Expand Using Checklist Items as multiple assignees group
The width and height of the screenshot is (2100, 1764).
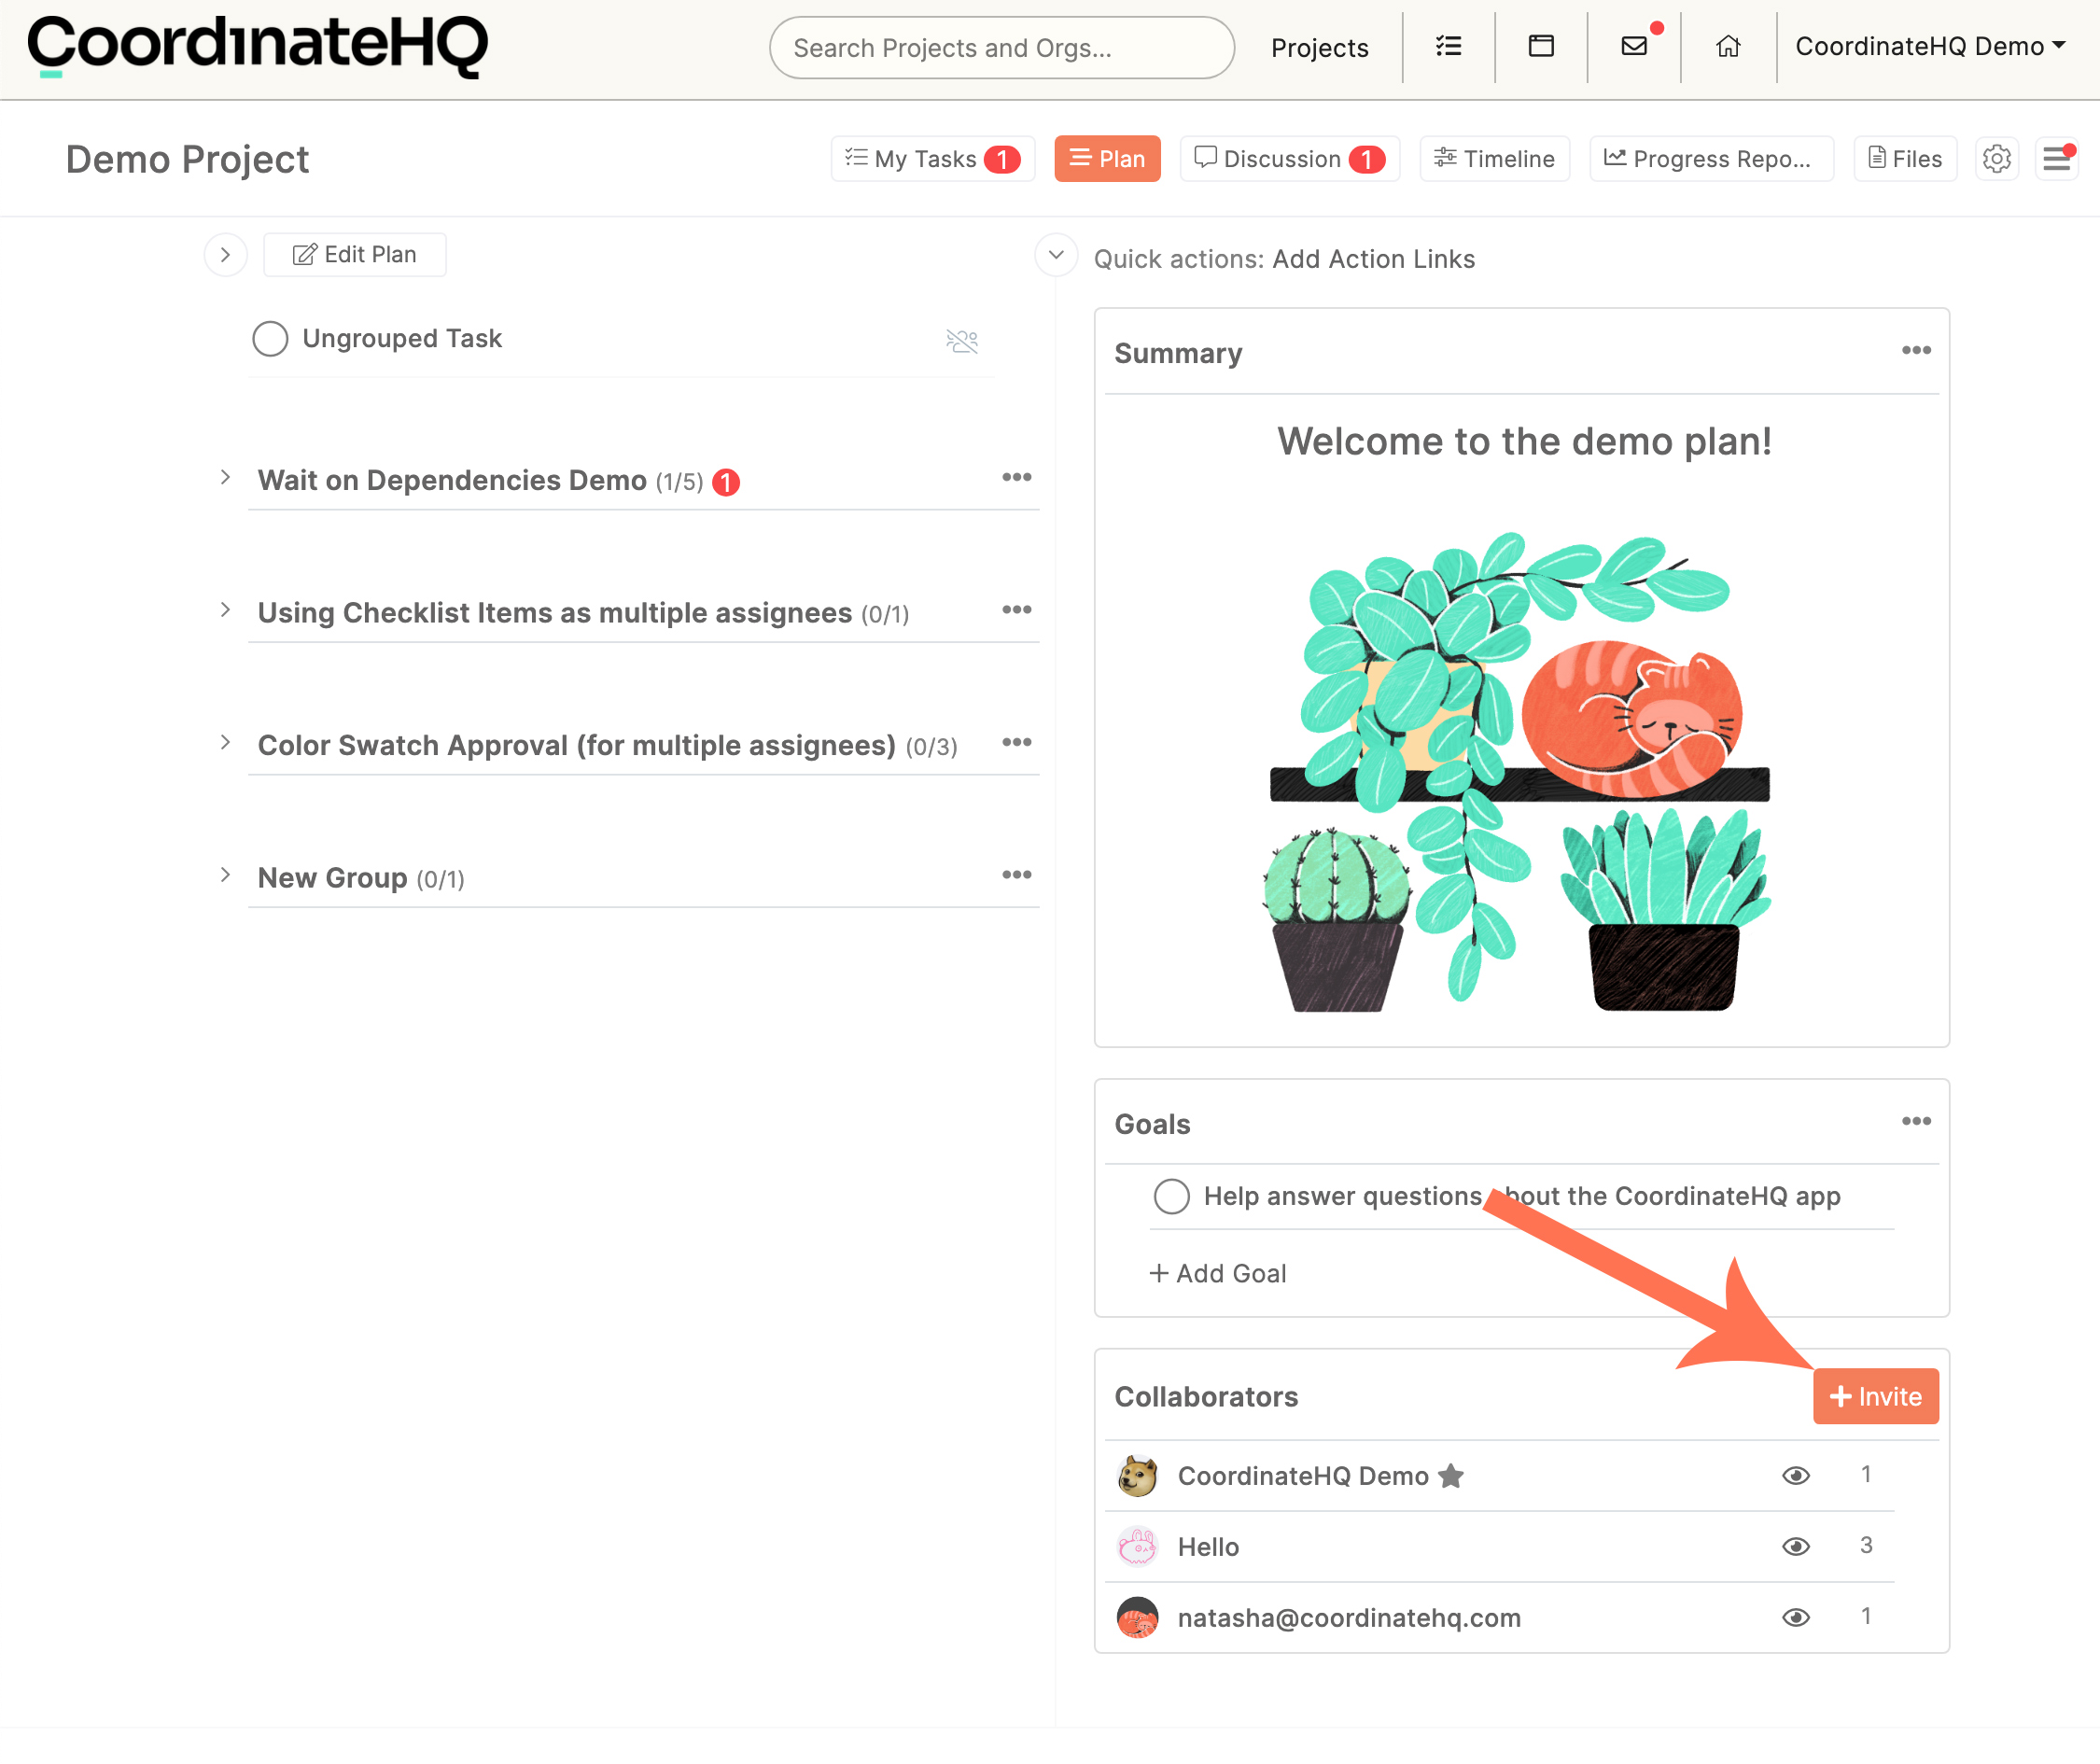tap(225, 609)
